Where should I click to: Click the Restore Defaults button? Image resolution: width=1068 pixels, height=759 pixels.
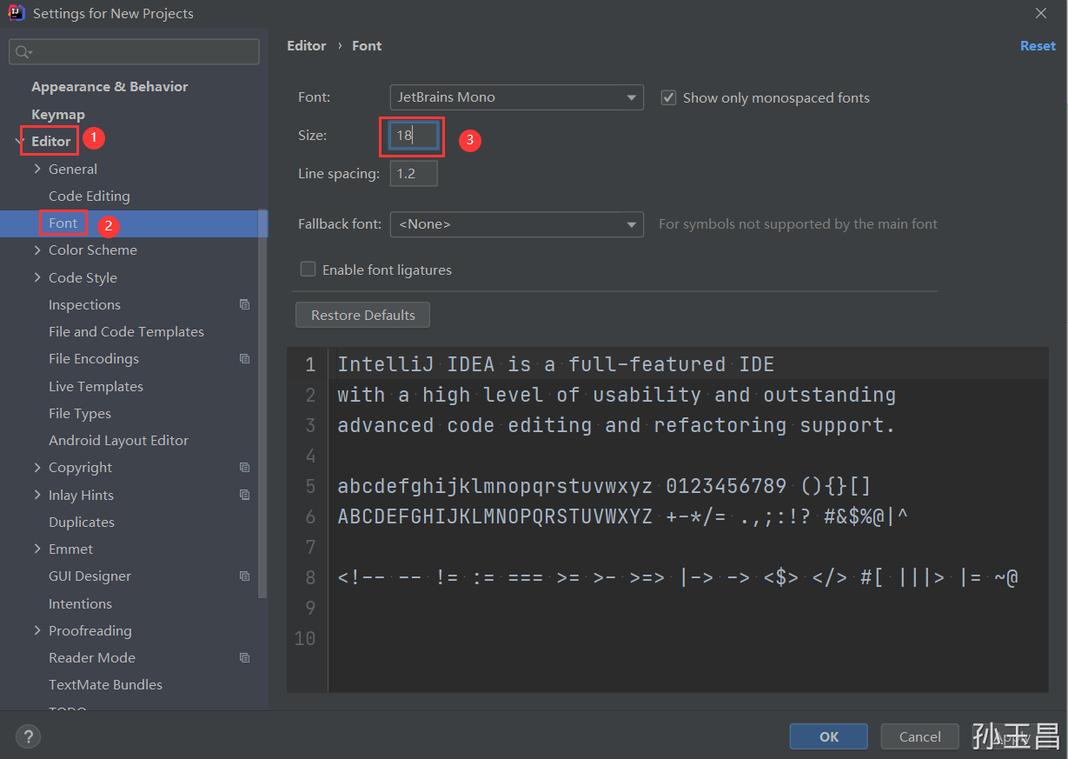pos(362,314)
